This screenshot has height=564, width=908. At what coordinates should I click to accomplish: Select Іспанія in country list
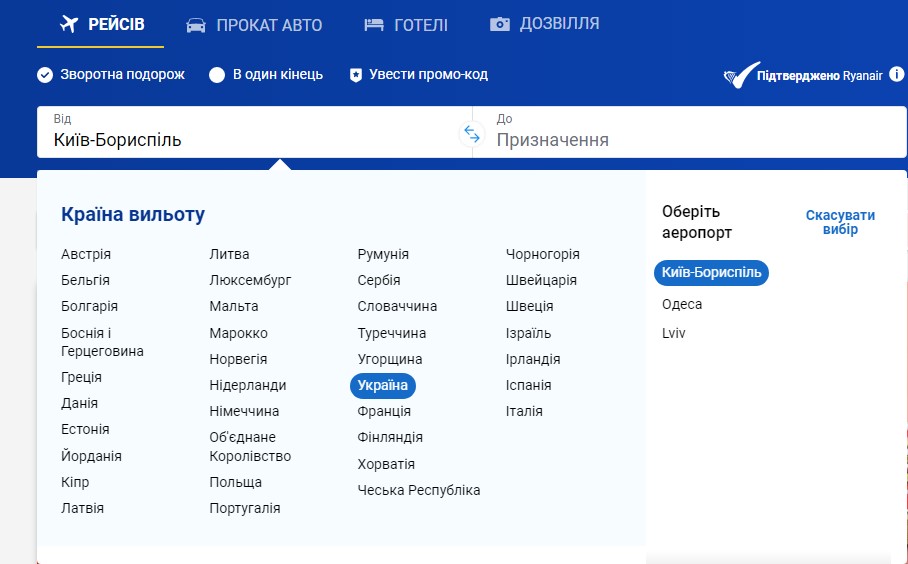point(528,386)
